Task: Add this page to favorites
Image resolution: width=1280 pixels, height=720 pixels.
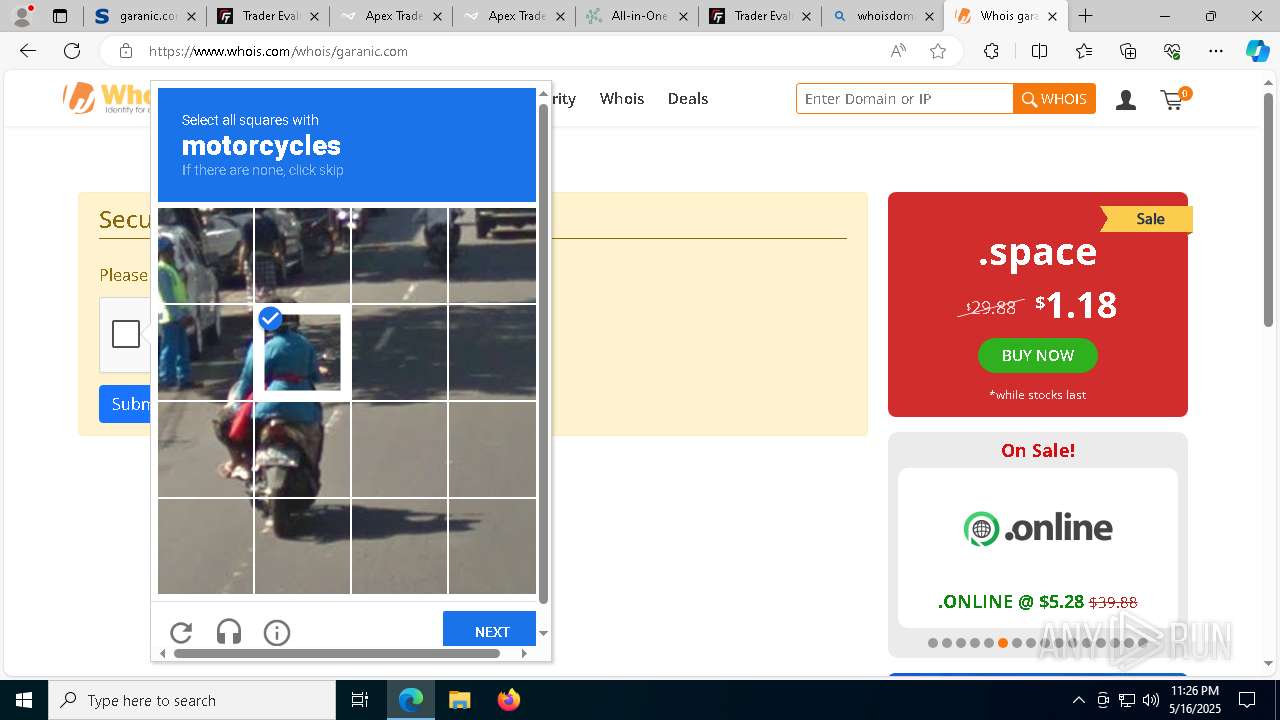Action: pyautogui.click(x=938, y=51)
